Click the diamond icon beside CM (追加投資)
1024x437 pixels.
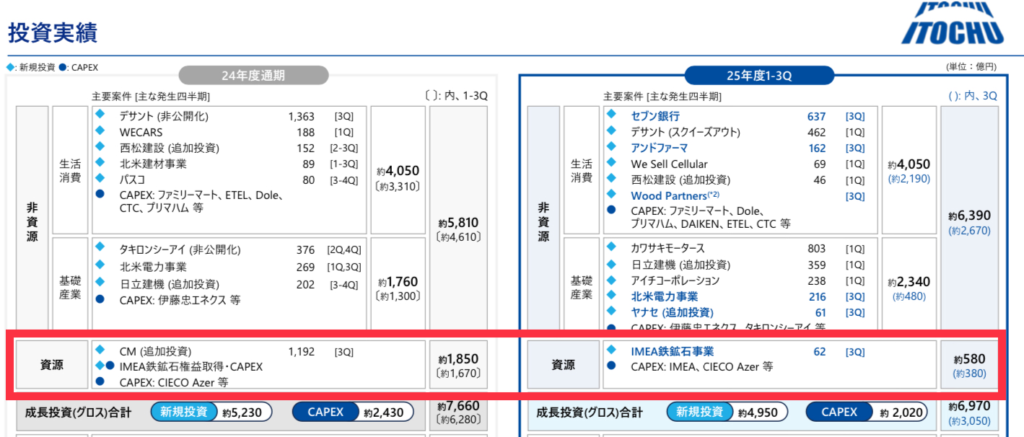coord(99,351)
